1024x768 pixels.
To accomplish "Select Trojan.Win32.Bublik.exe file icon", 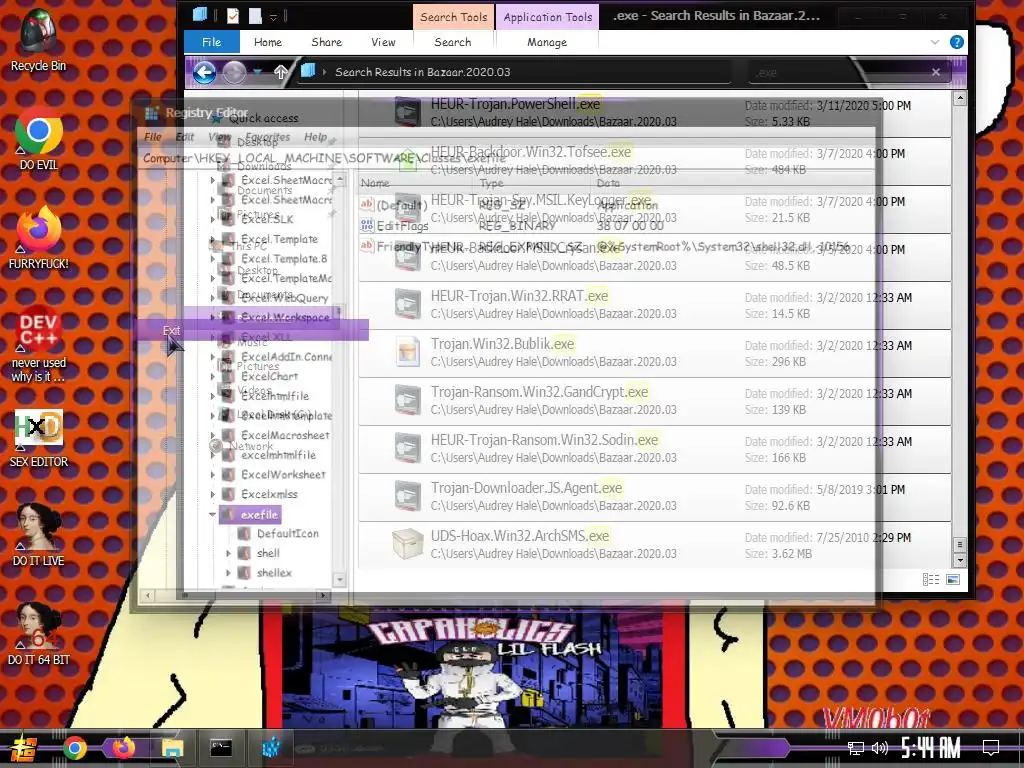I will coord(408,351).
